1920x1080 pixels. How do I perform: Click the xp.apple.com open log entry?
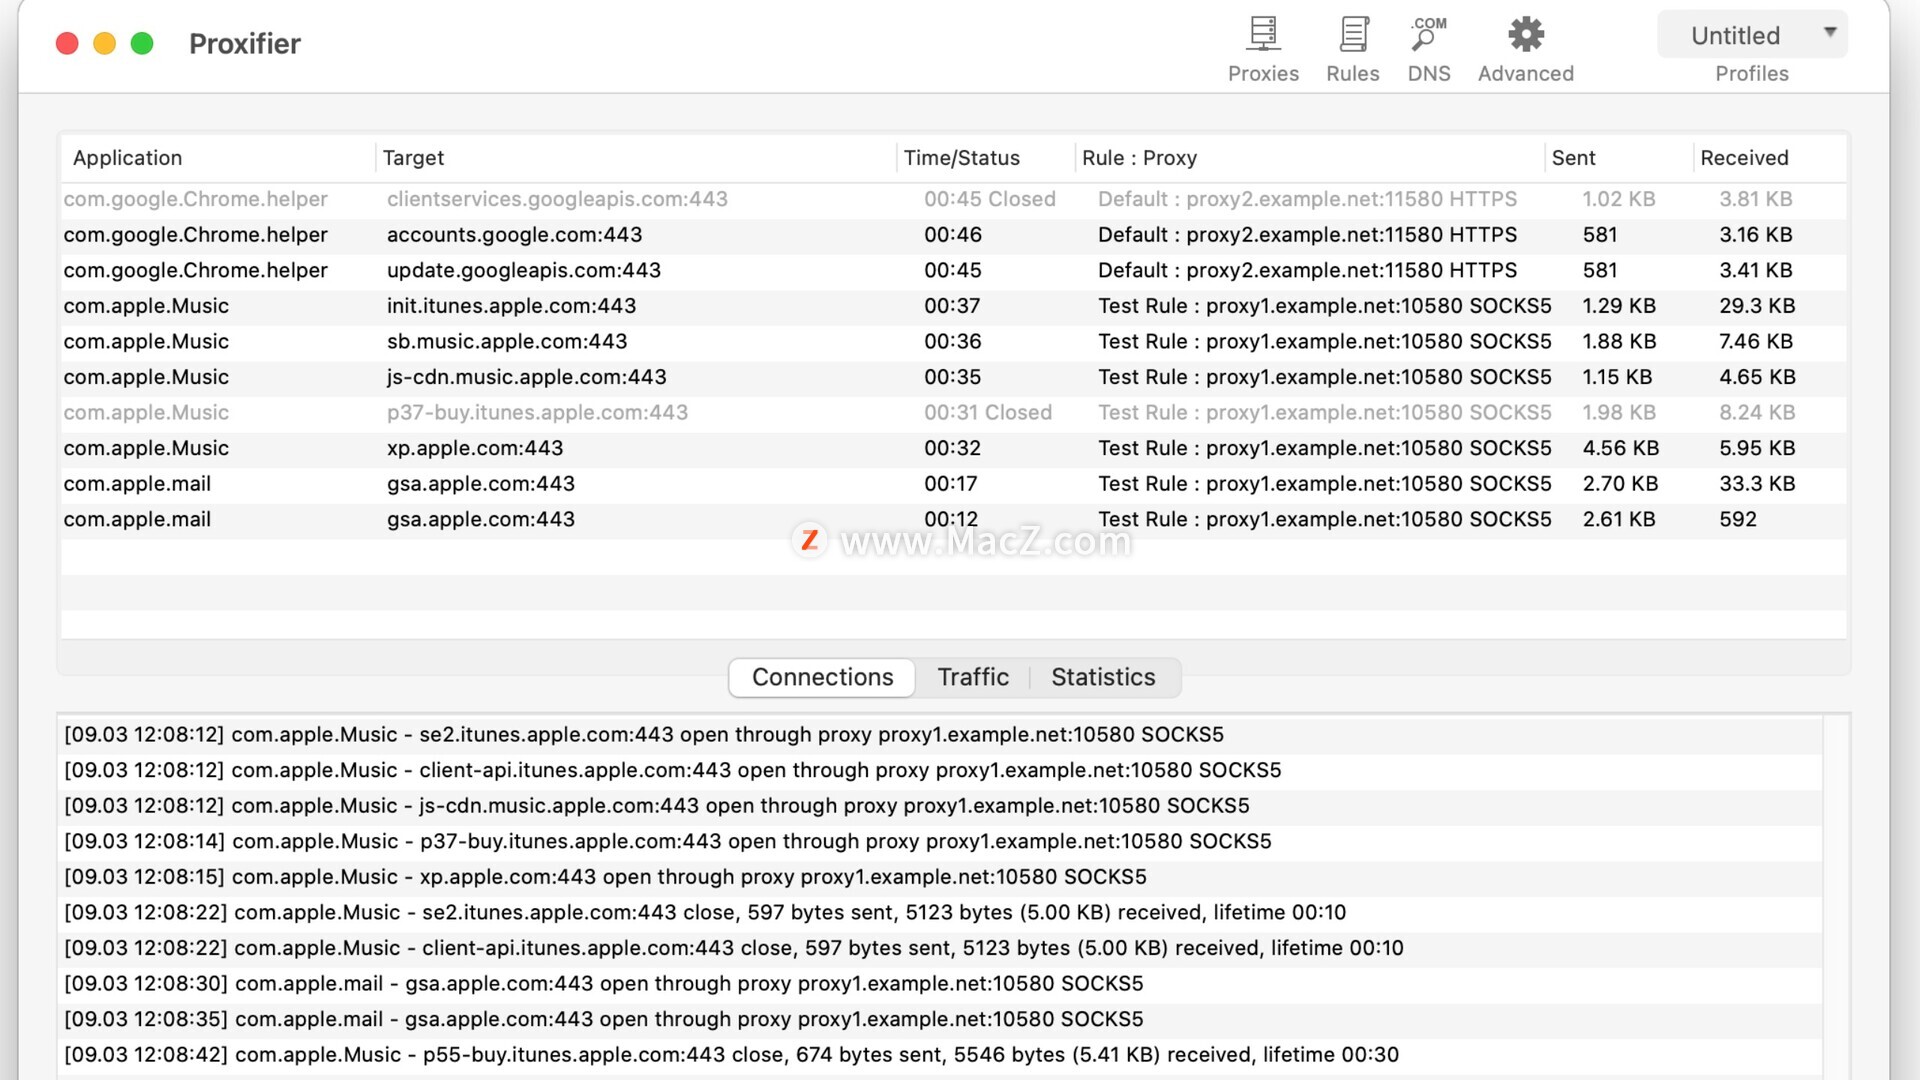941,877
